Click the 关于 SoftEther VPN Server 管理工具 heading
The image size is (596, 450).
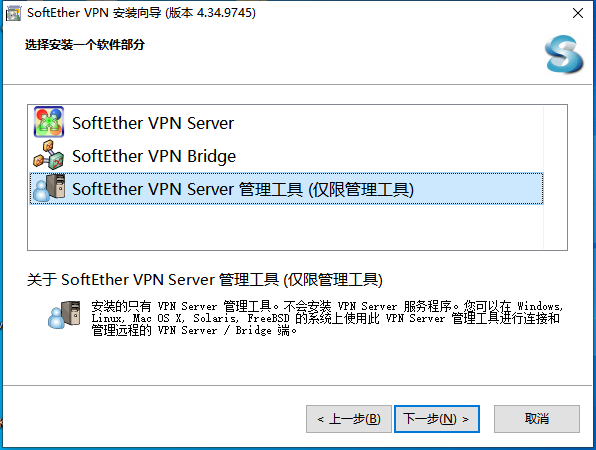(x=204, y=280)
